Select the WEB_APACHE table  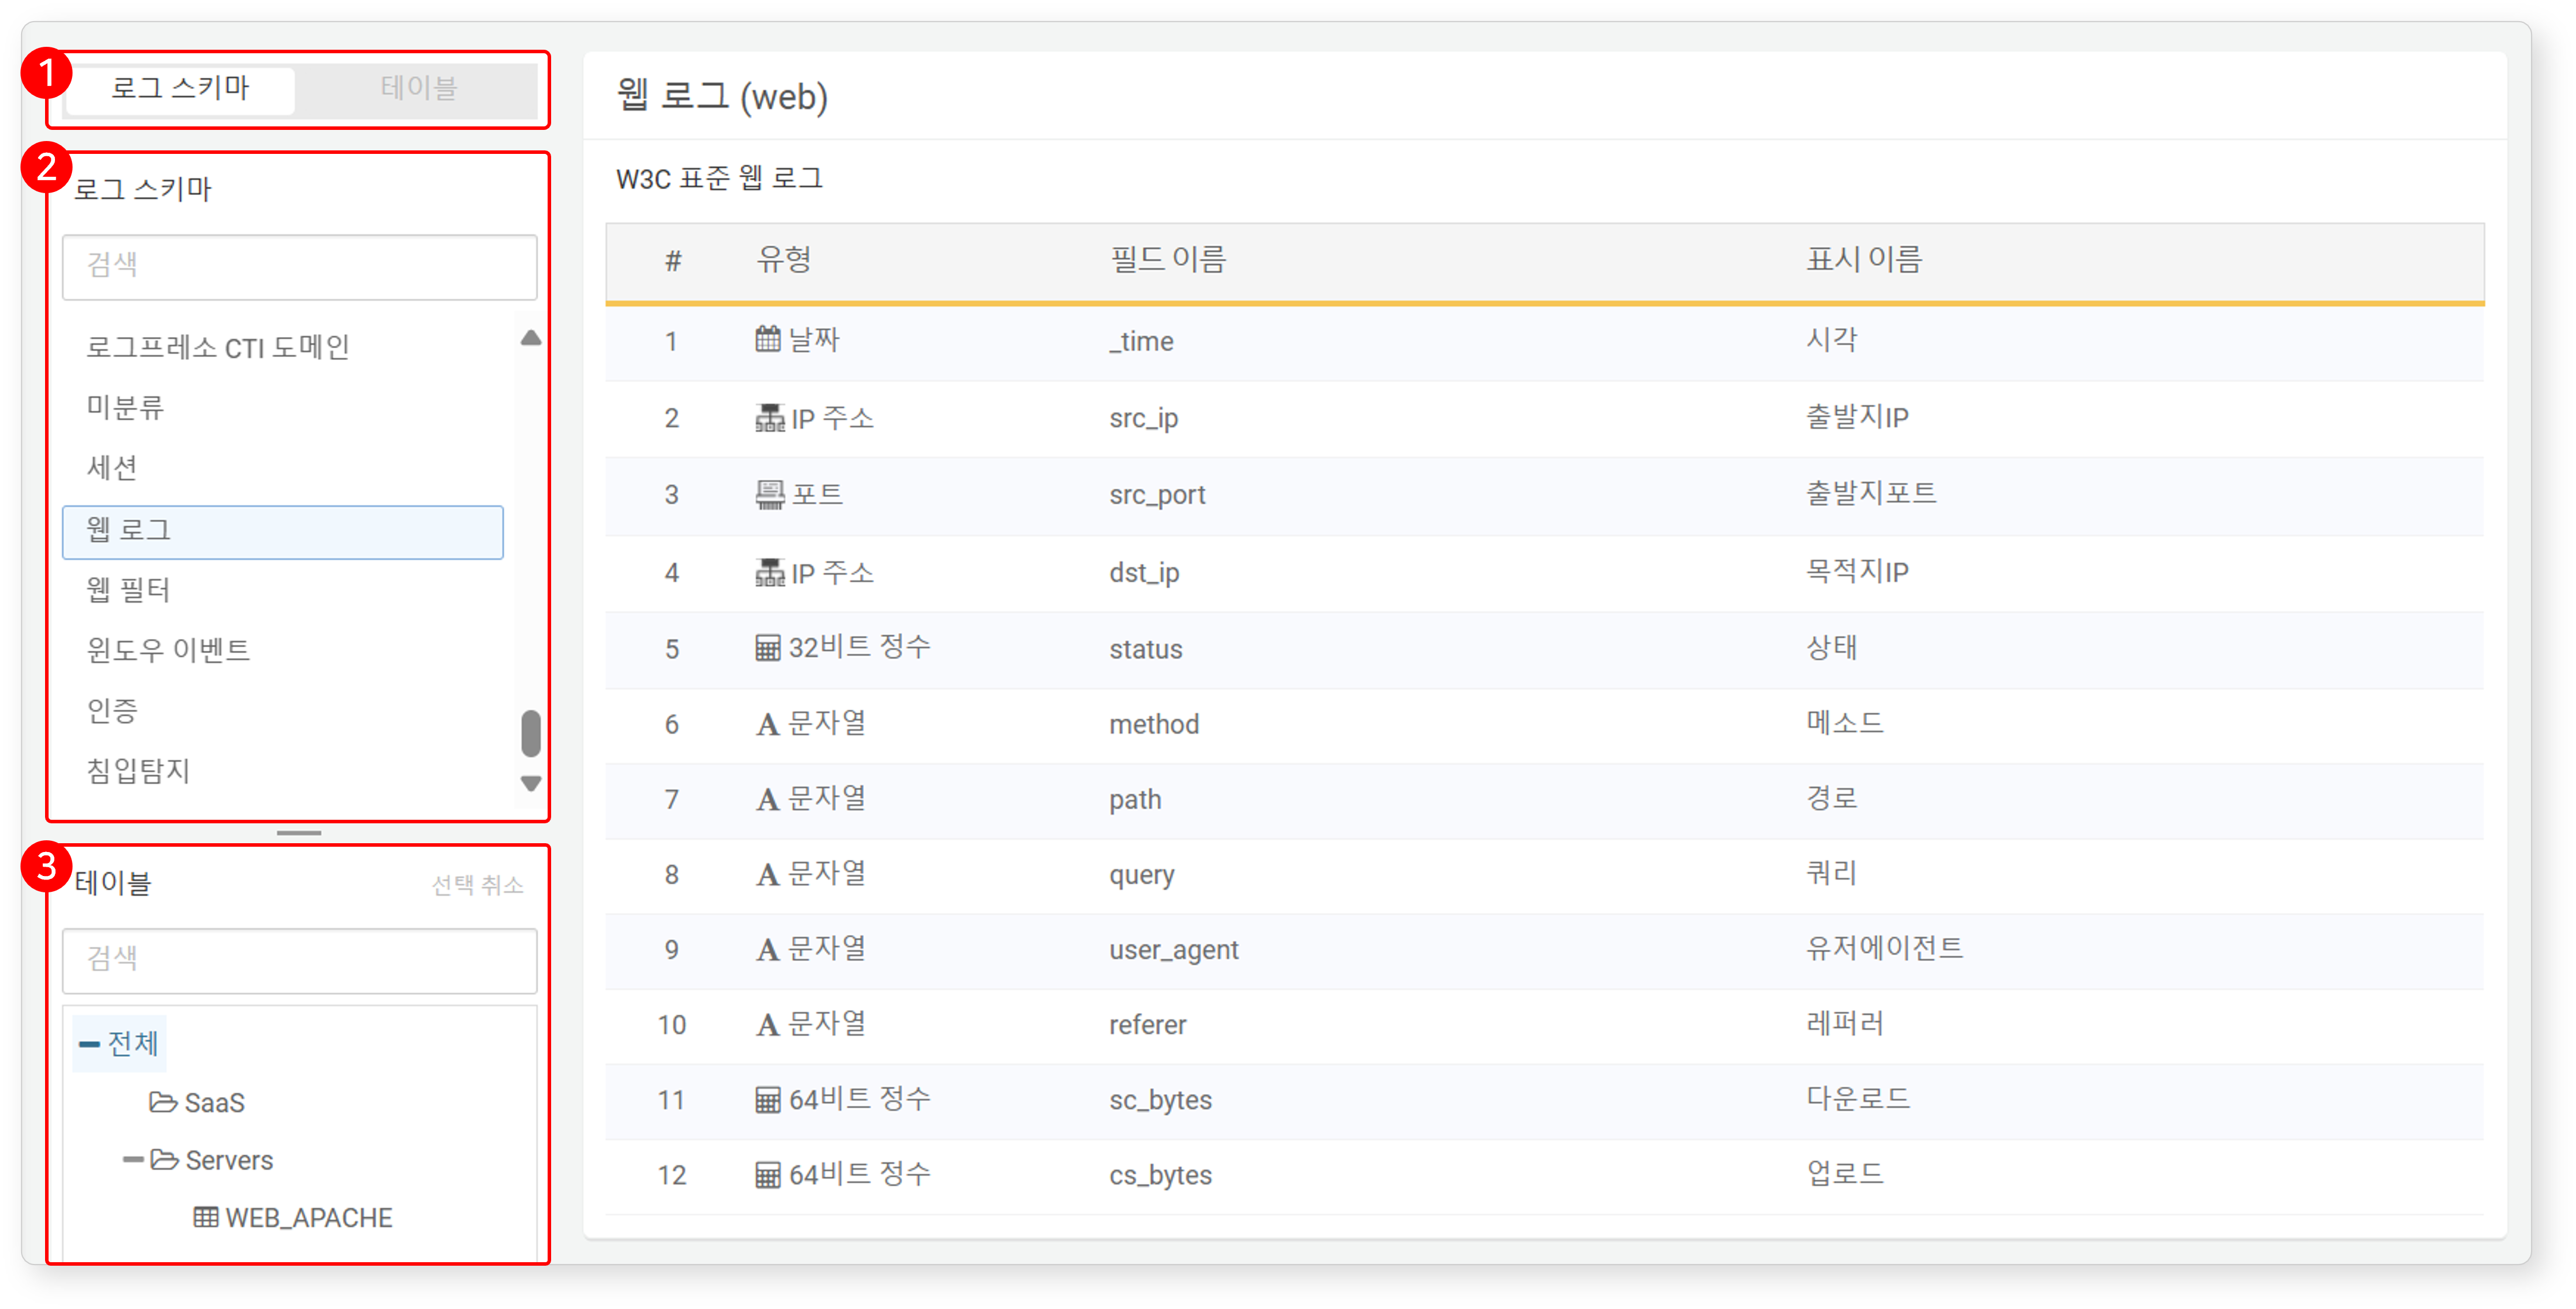tap(308, 1218)
